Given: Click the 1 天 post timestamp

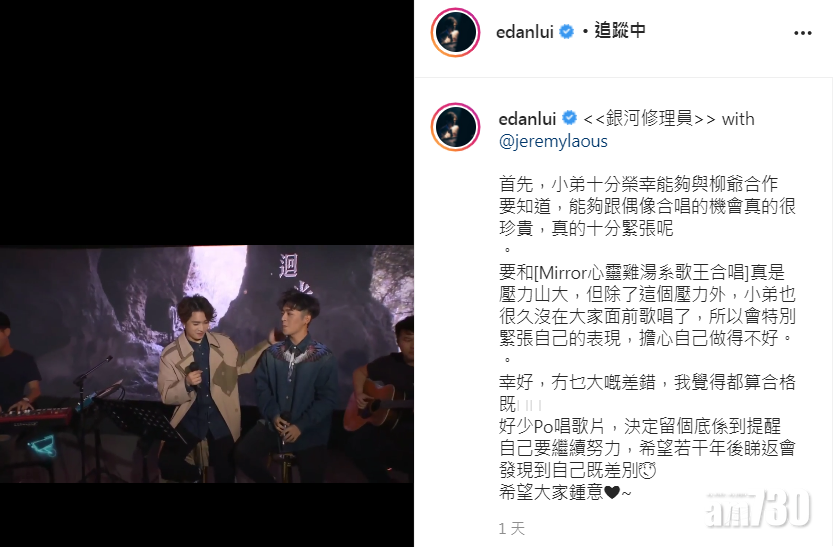Looking at the screenshot, I should [x=512, y=528].
